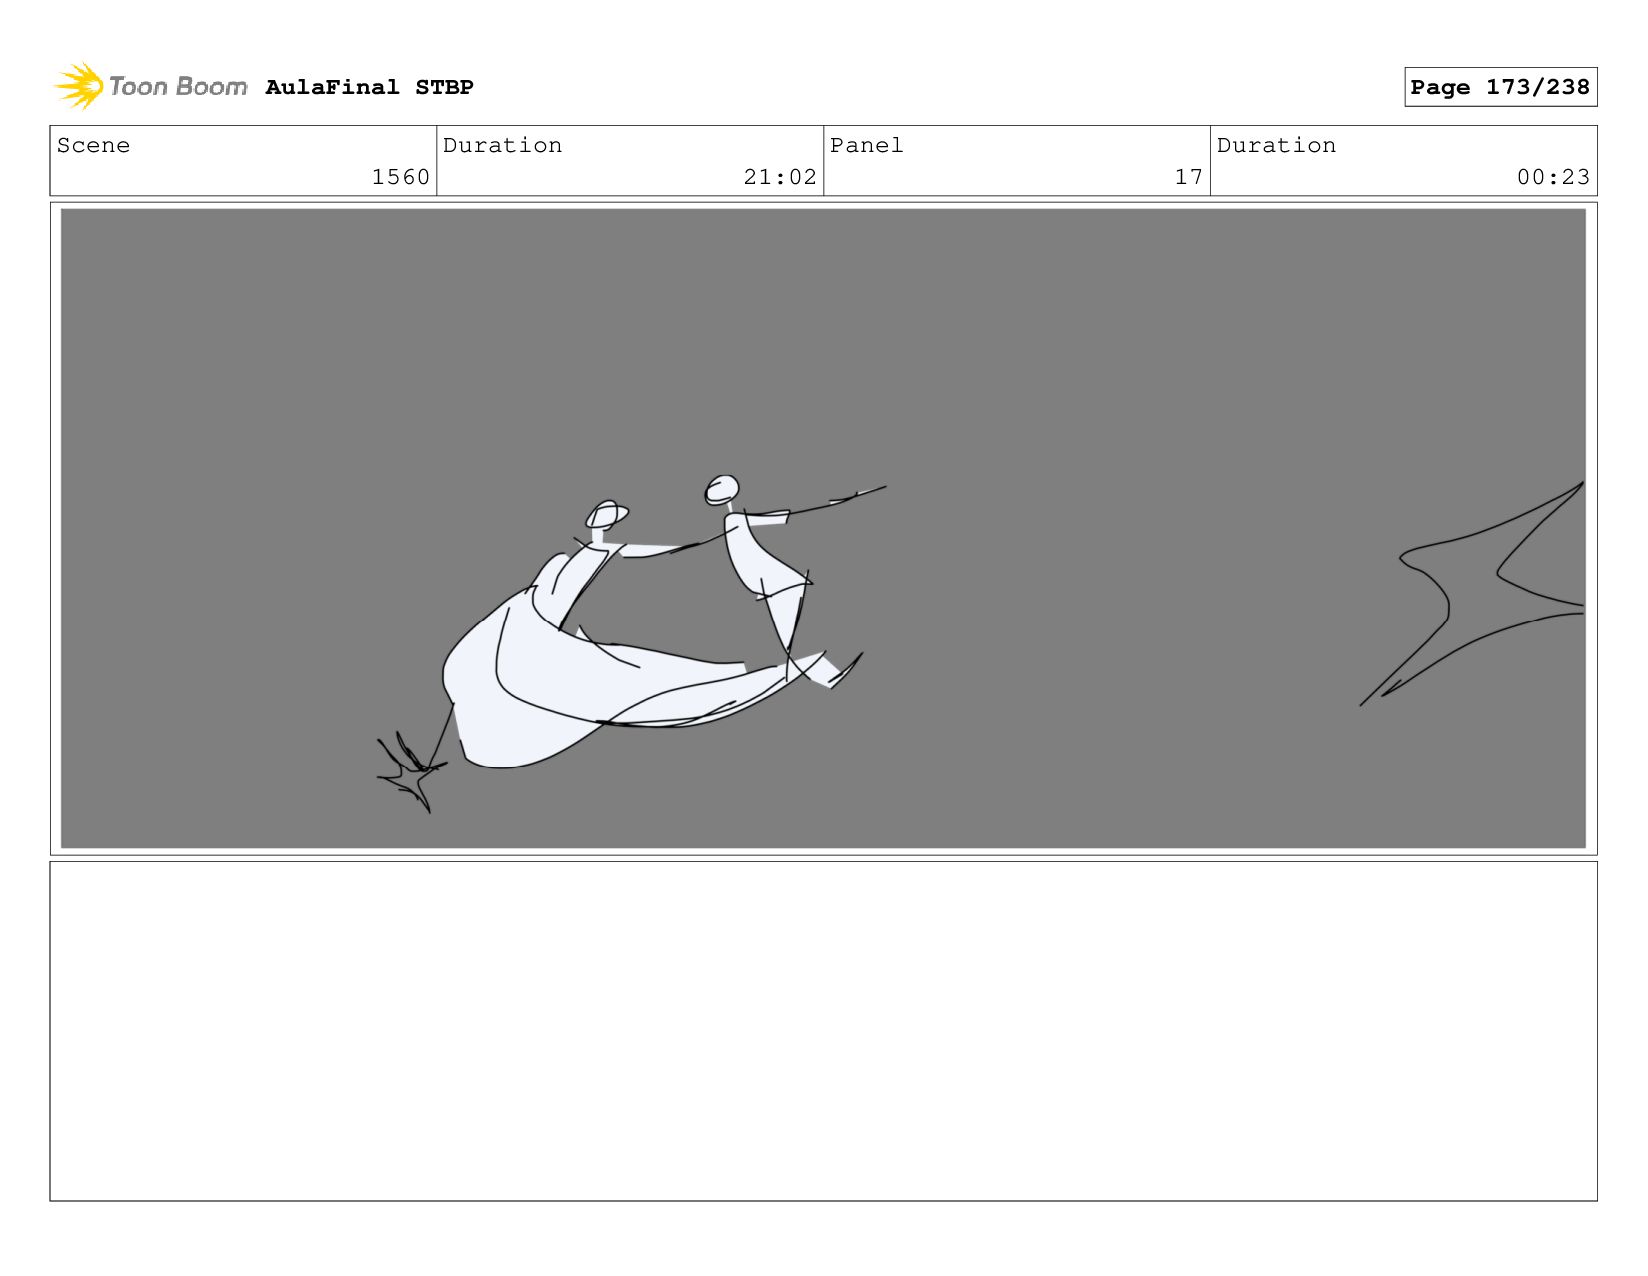This screenshot has height=1276, width=1648.
Task: Click the AulaFinal STBP title text
Action: pos(369,87)
